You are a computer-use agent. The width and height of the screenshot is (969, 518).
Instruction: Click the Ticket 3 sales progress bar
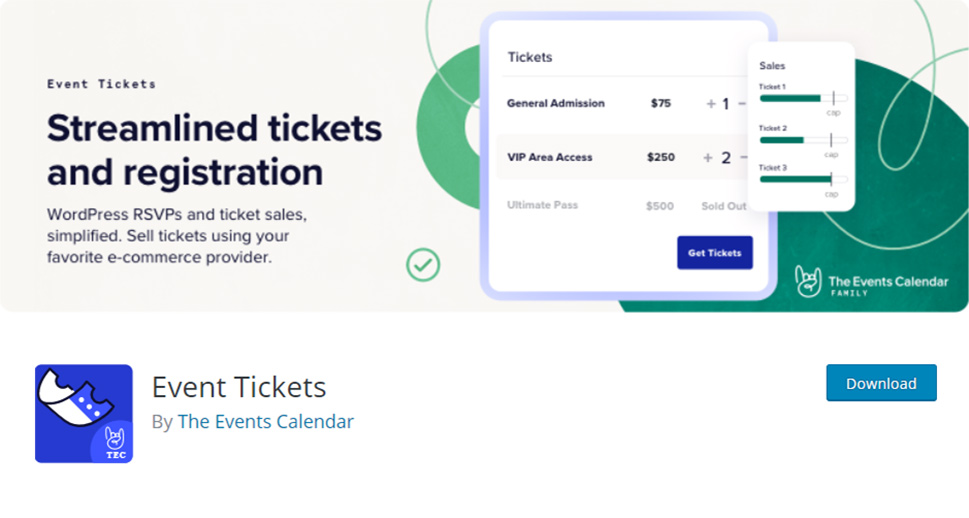(x=803, y=179)
